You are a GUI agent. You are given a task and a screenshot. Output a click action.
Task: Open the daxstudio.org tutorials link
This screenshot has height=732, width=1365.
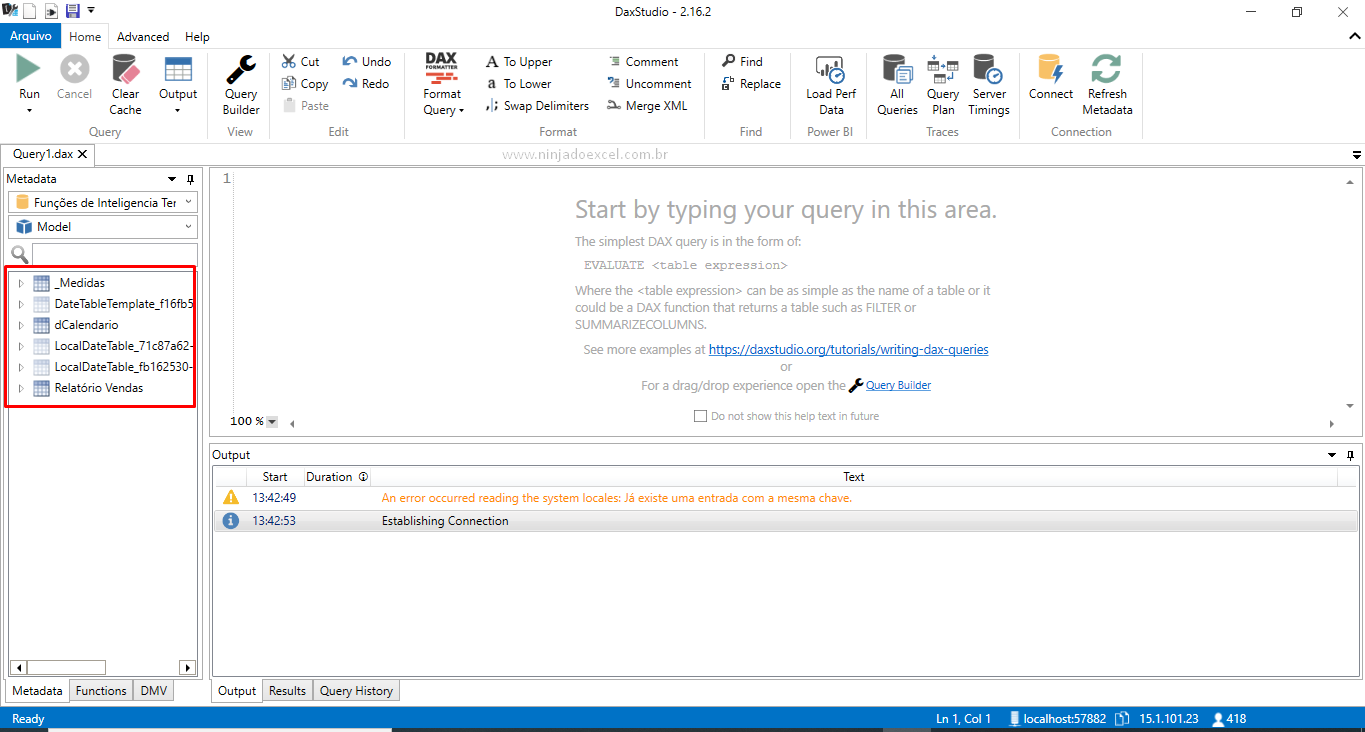click(x=849, y=350)
